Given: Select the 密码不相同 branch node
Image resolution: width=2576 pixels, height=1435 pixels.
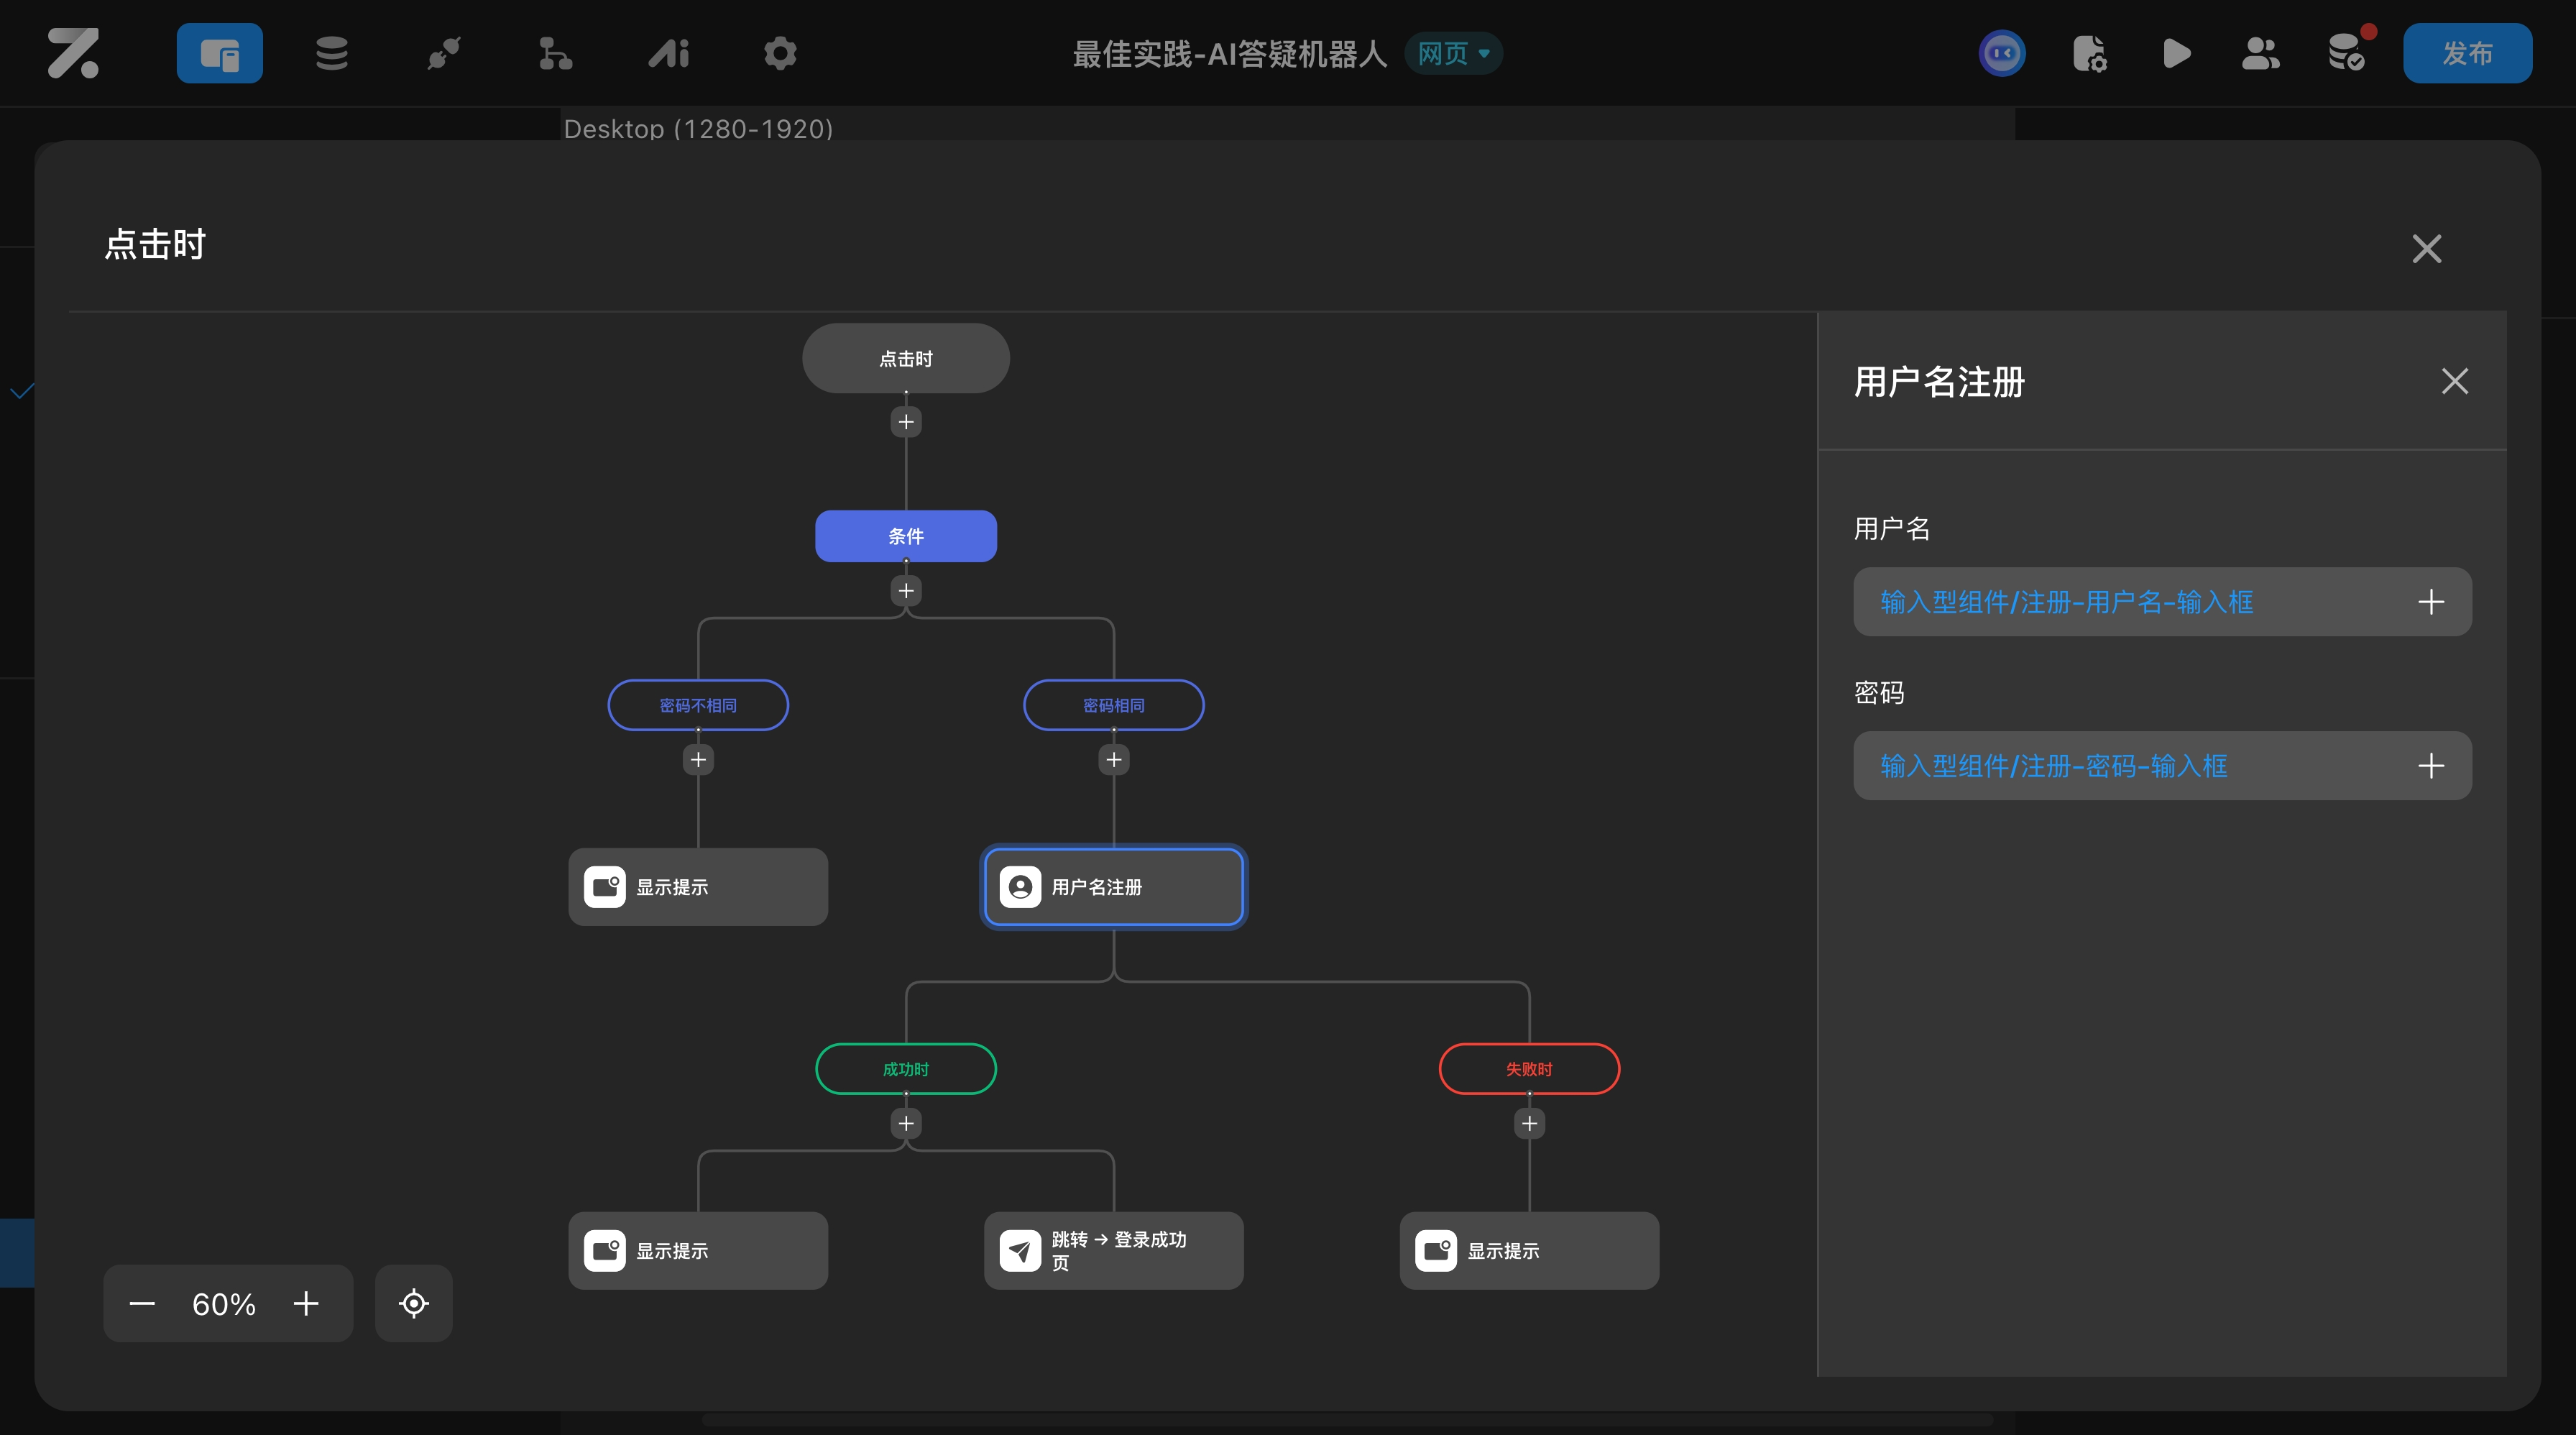Looking at the screenshot, I should point(698,705).
